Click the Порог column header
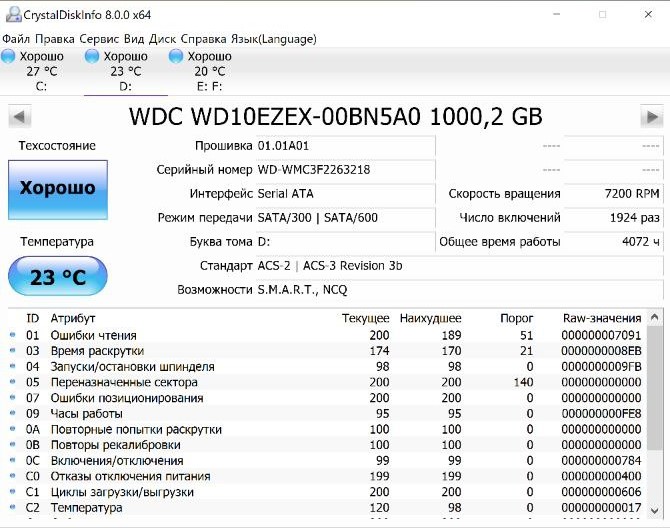Screen dimensions: 670x528 [517, 318]
